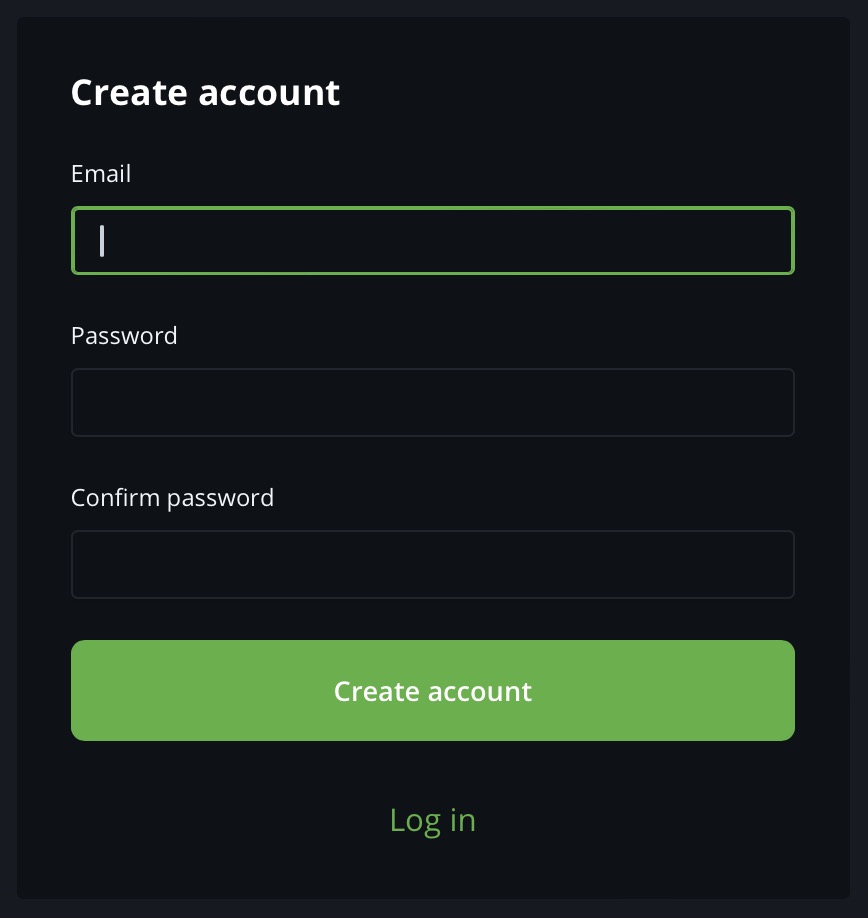Click the Email field label
The width and height of the screenshot is (868, 918).
pos(100,173)
